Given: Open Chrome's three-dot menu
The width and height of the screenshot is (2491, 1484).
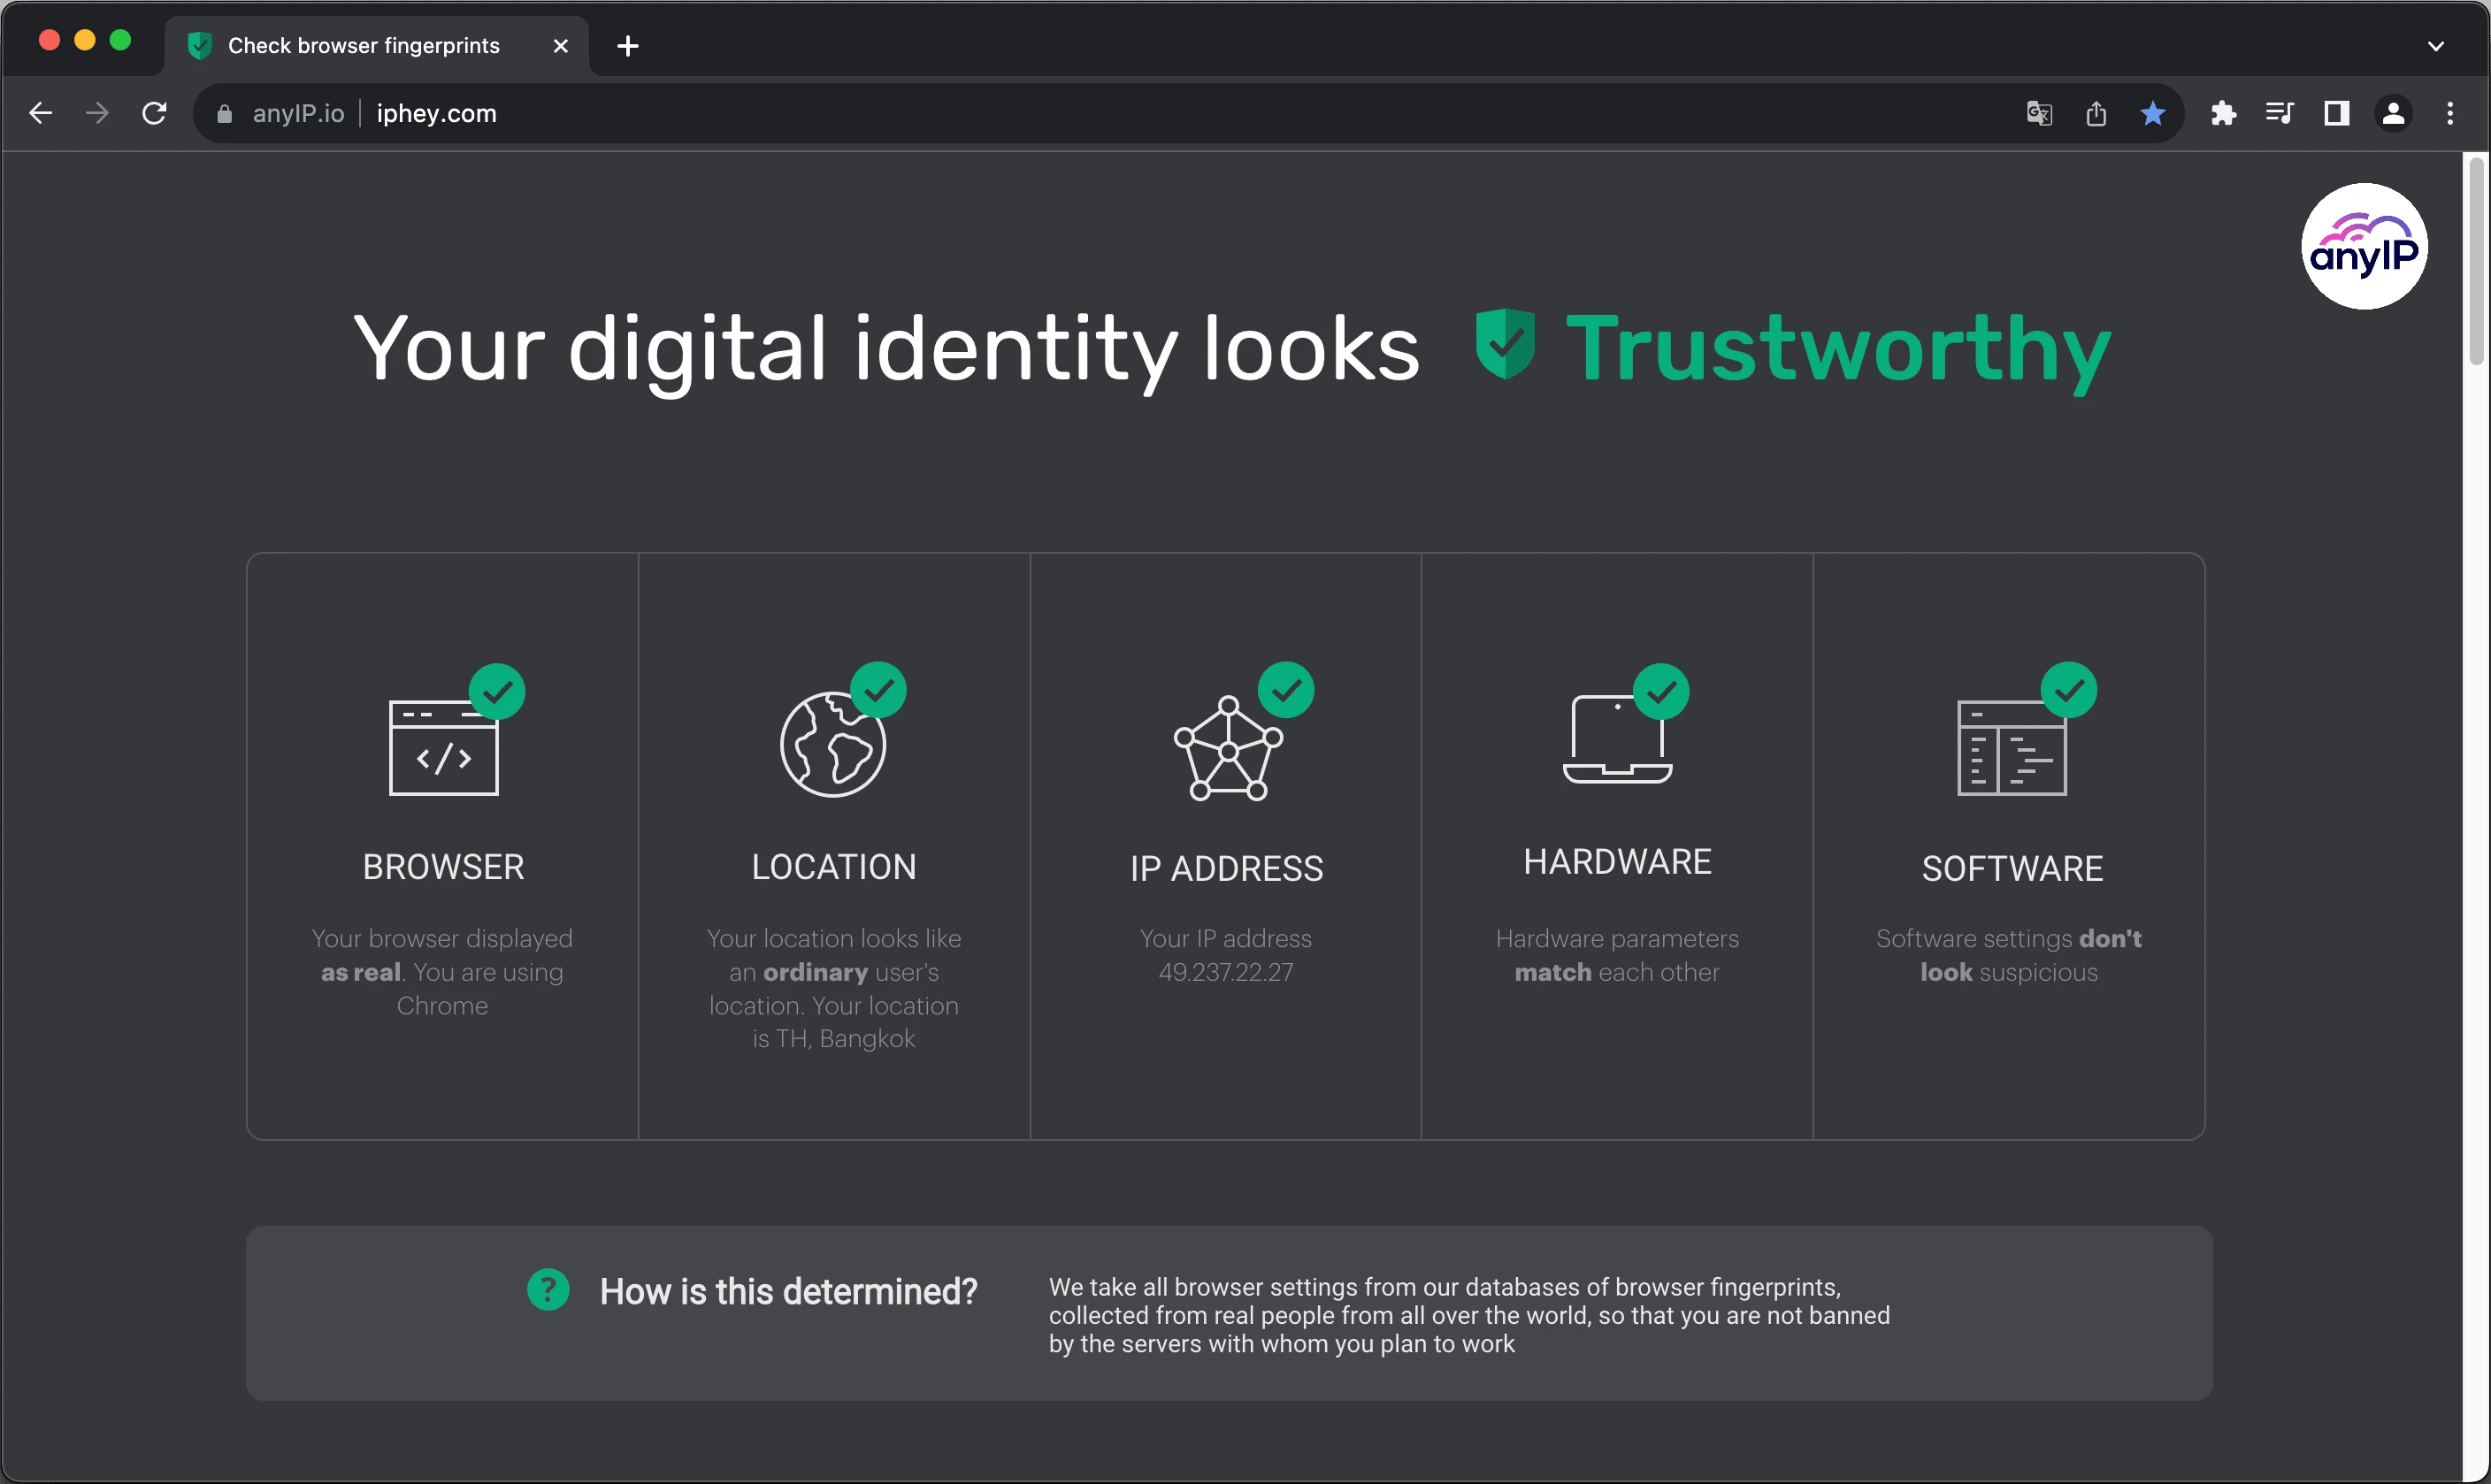Looking at the screenshot, I should click(x=2449, y=114).
